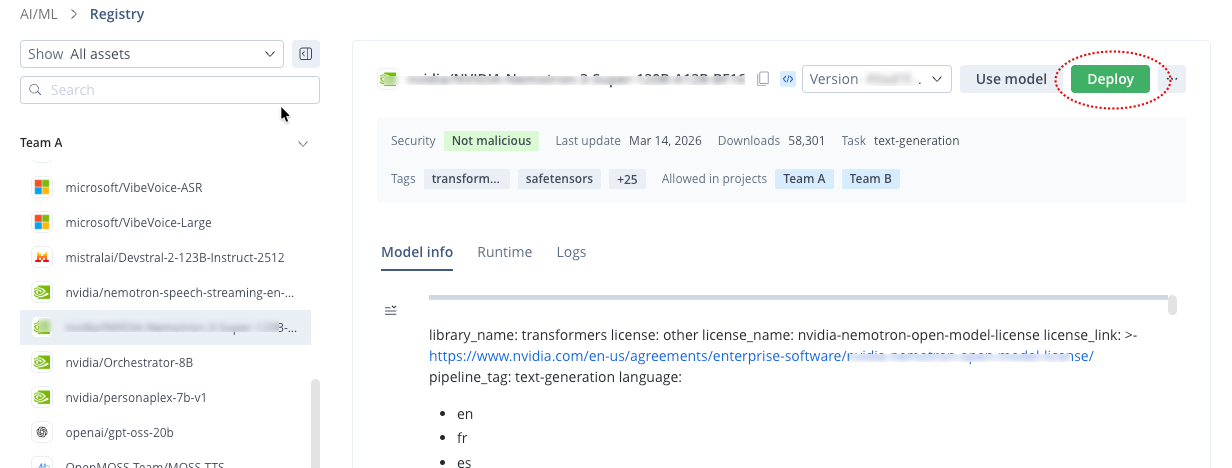Collapse the sidebar panel with the toggle icon
Screen dimensions: 1232x468
click(306, 54)
